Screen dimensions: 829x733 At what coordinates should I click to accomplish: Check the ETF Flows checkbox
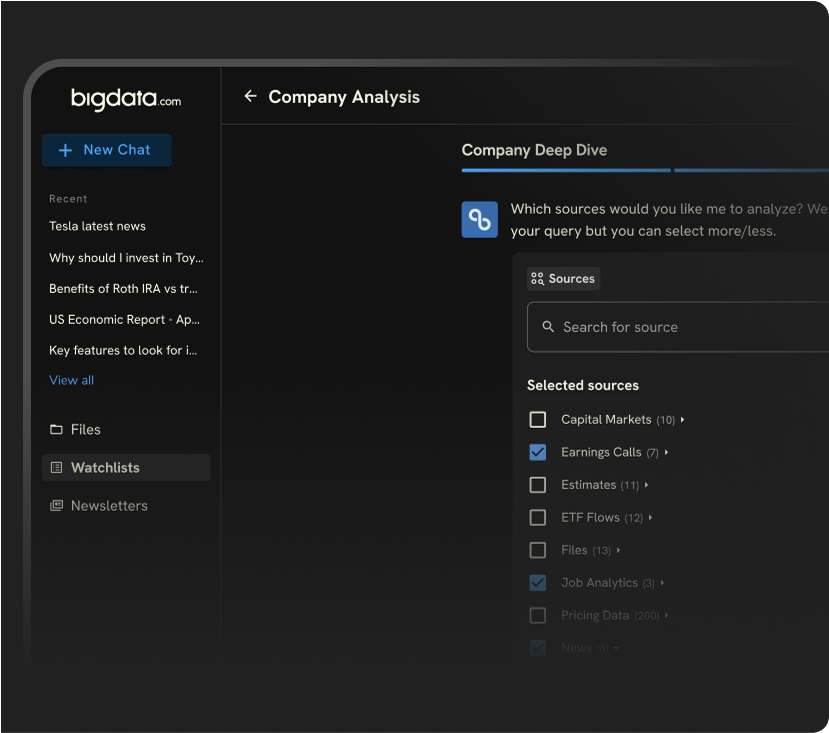(x=538, y=517)
